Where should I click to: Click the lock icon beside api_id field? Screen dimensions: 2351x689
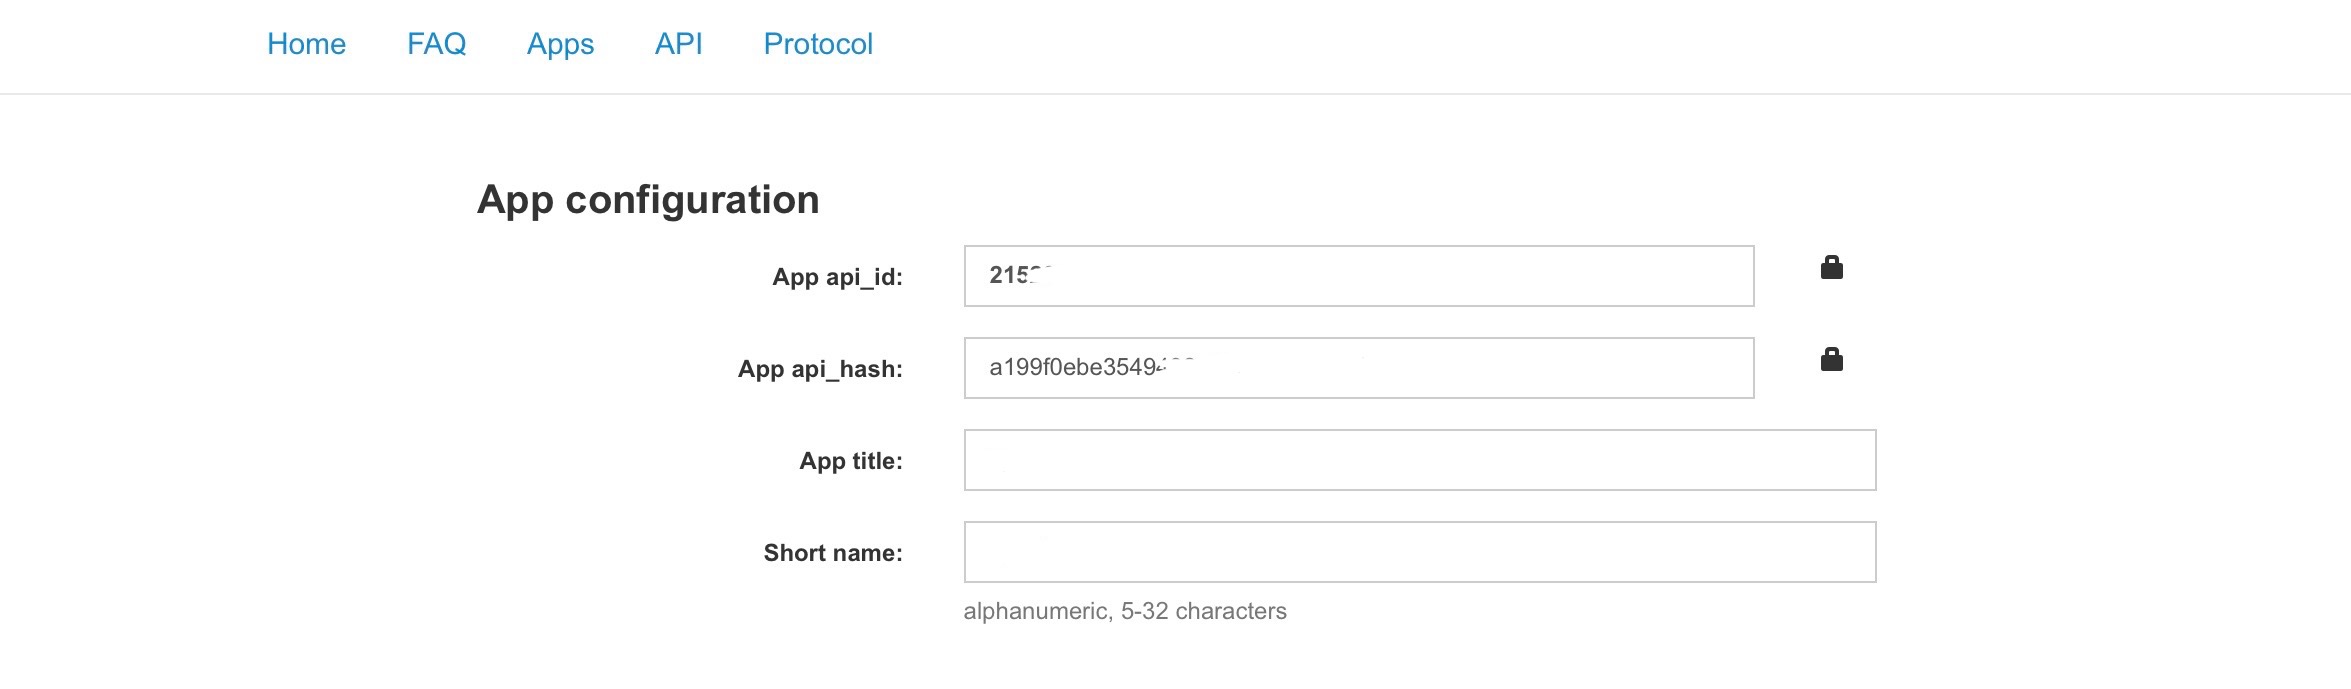(x=1831, y=268)
